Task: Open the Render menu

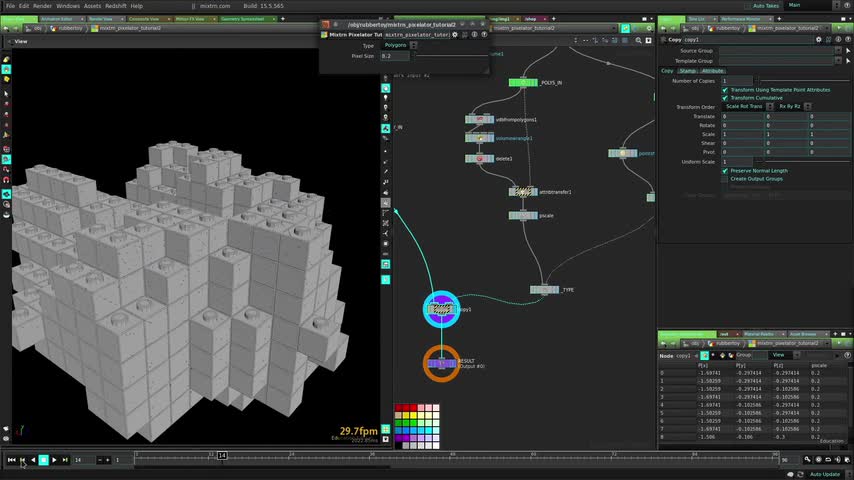Action: point(42,6)
